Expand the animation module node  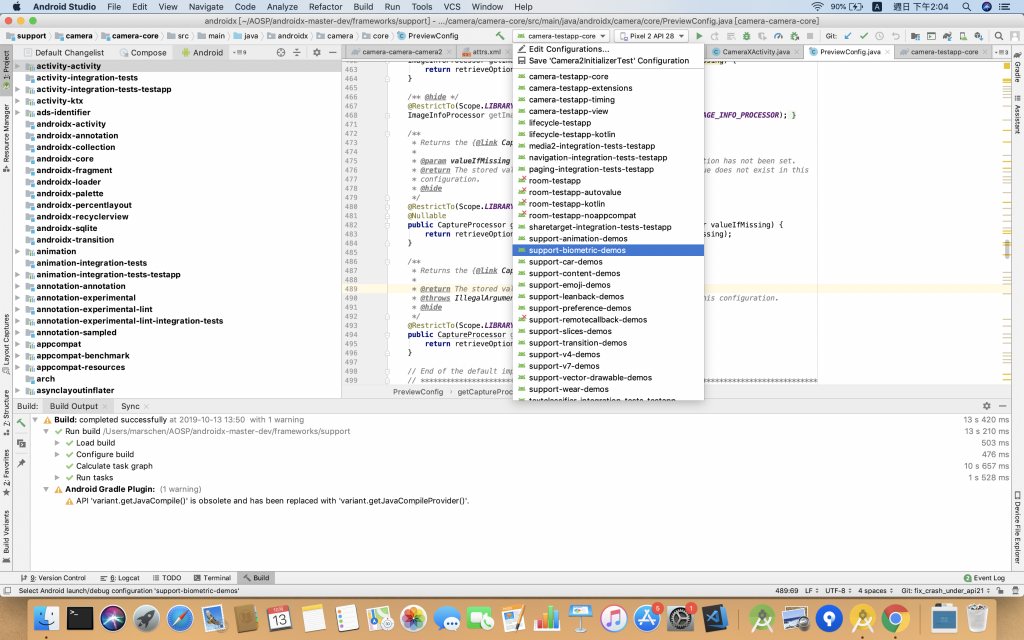click(x=18, y=251)
